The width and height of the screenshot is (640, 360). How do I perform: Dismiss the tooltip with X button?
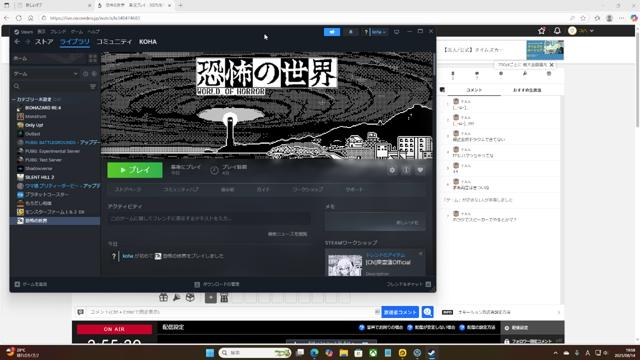pos(551,65)
